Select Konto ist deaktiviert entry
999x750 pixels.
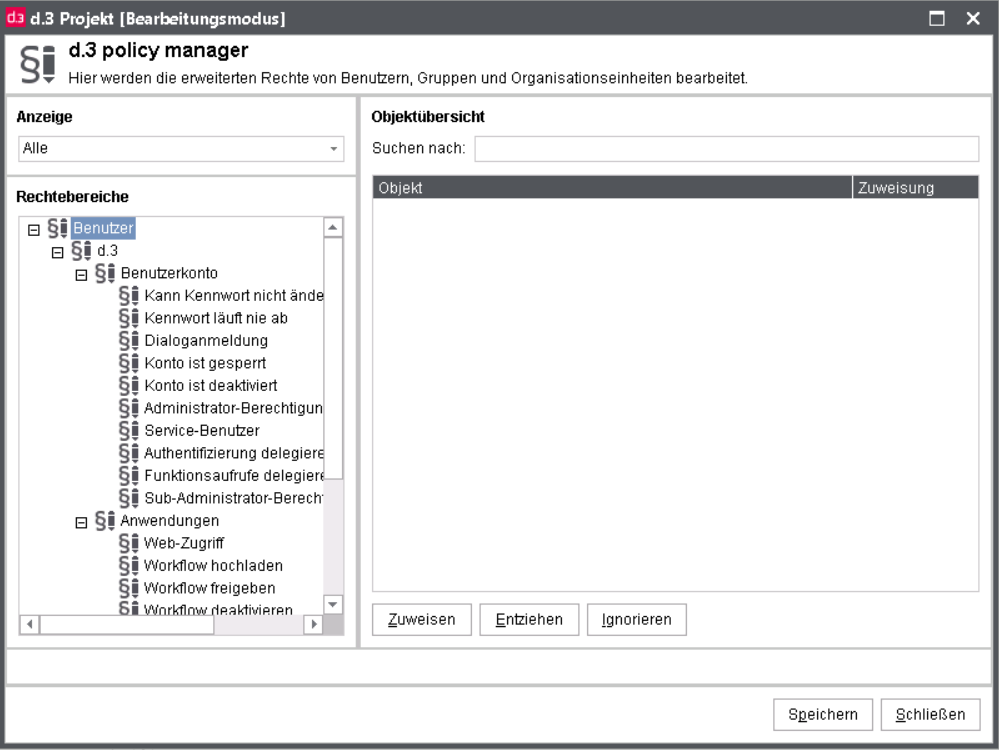pyautogui.click(x=211, y=386)
